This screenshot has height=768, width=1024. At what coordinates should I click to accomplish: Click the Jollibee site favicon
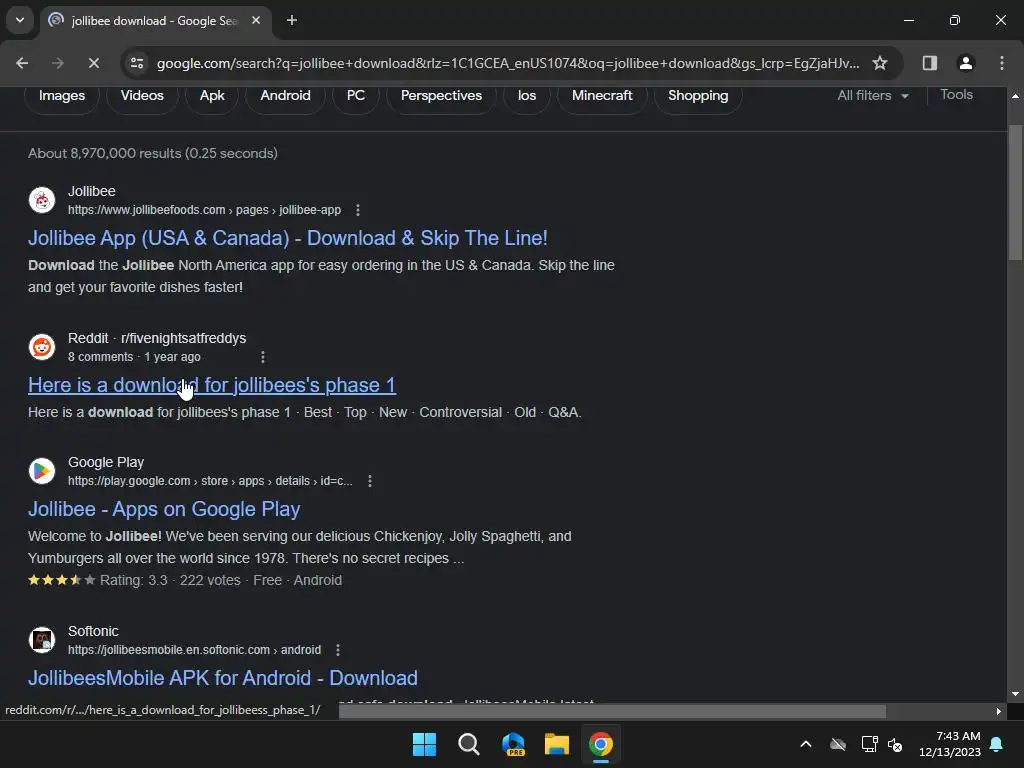tap(42, 200)
